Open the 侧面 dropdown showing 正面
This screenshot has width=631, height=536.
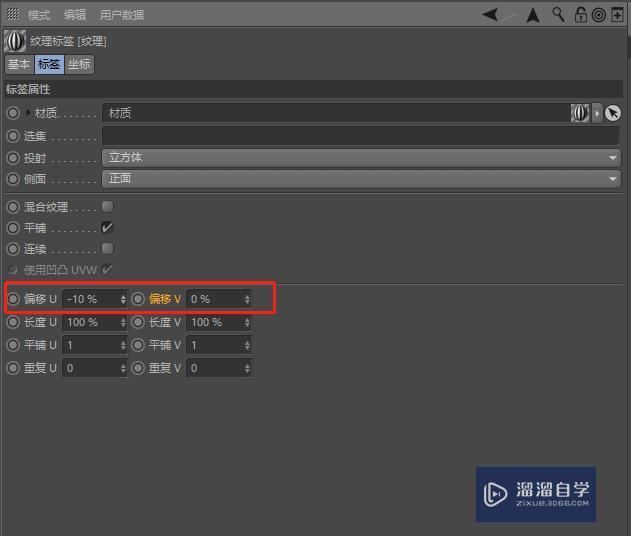361,178
